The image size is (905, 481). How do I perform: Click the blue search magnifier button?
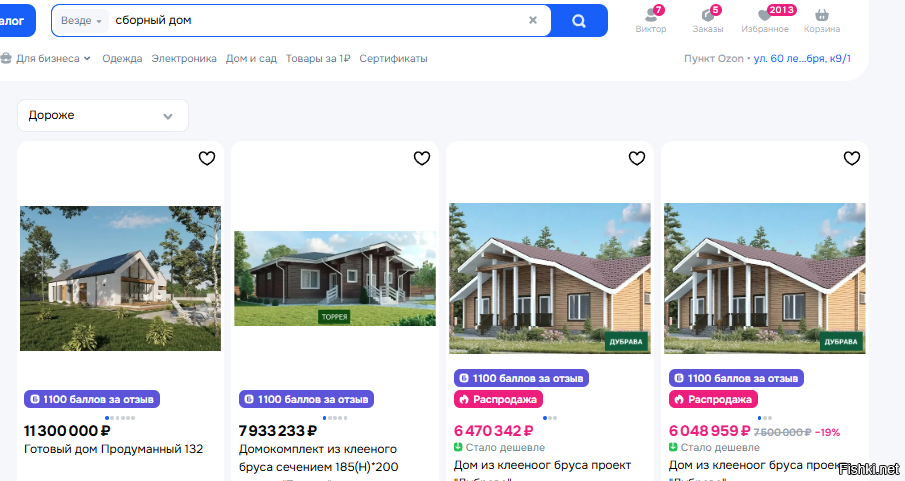(579, 20)
